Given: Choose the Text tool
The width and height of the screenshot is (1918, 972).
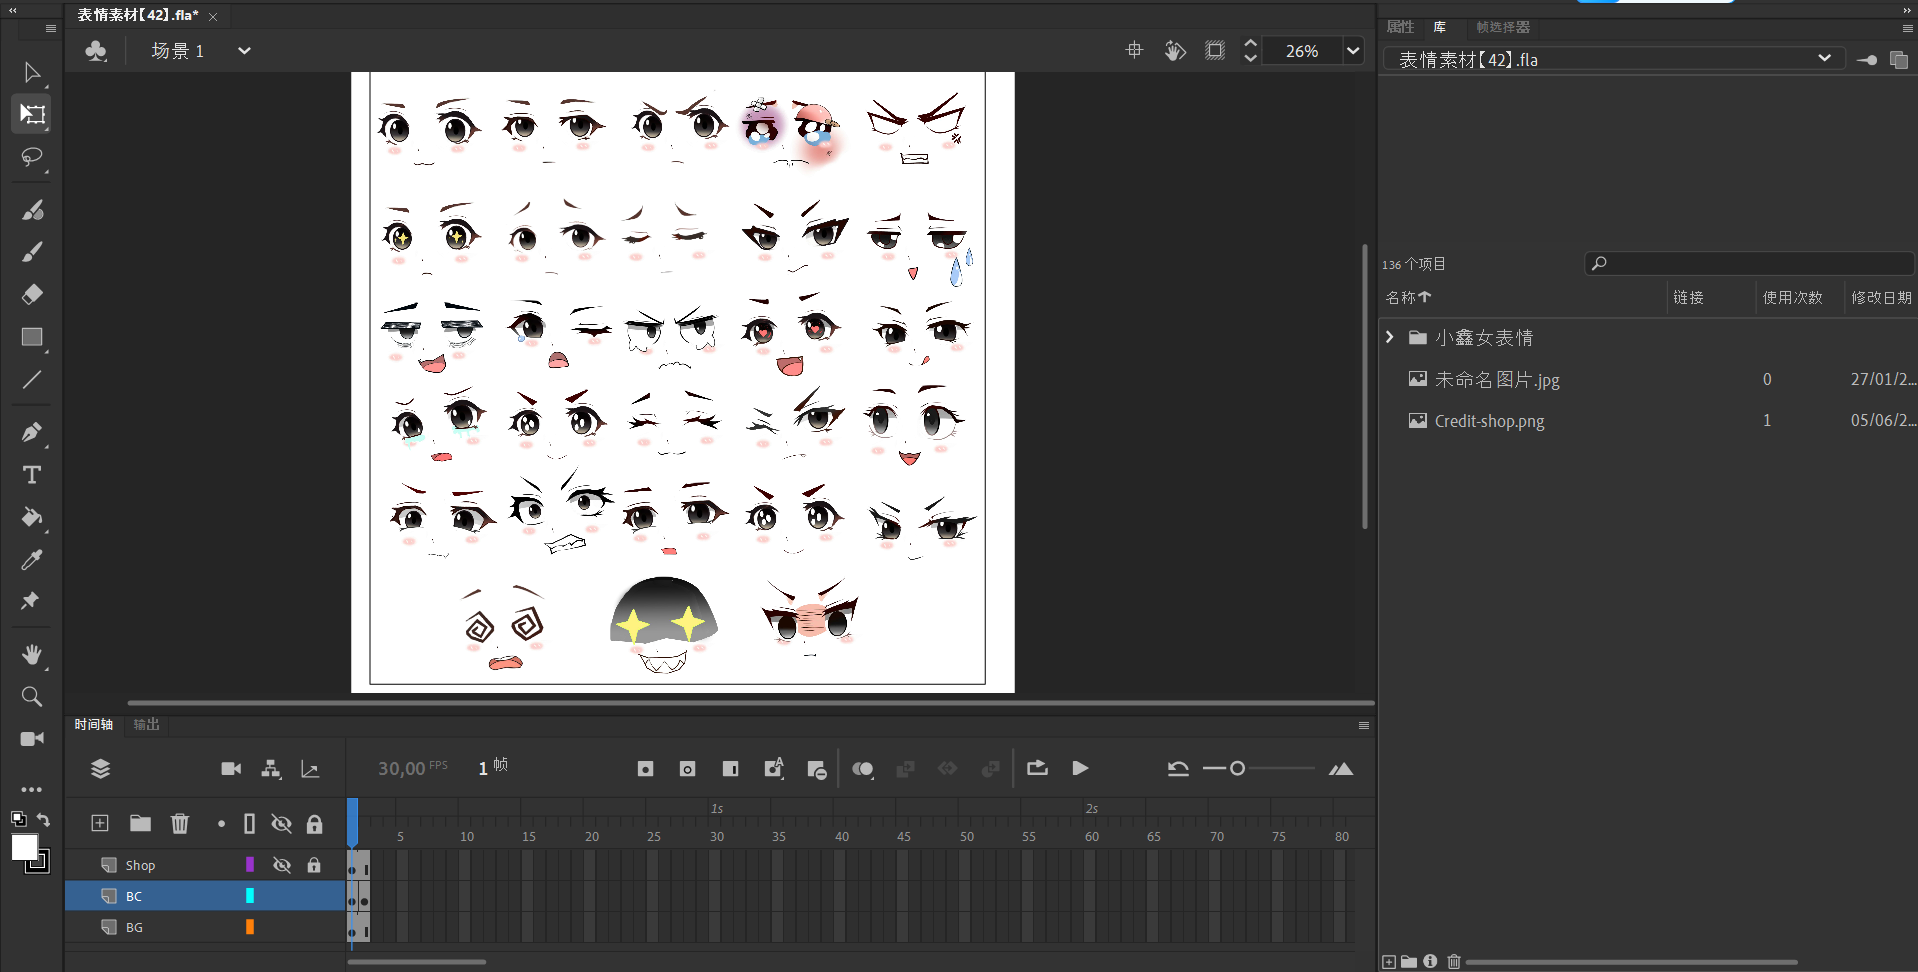Looking at the screenshot, I should [32, 475].
